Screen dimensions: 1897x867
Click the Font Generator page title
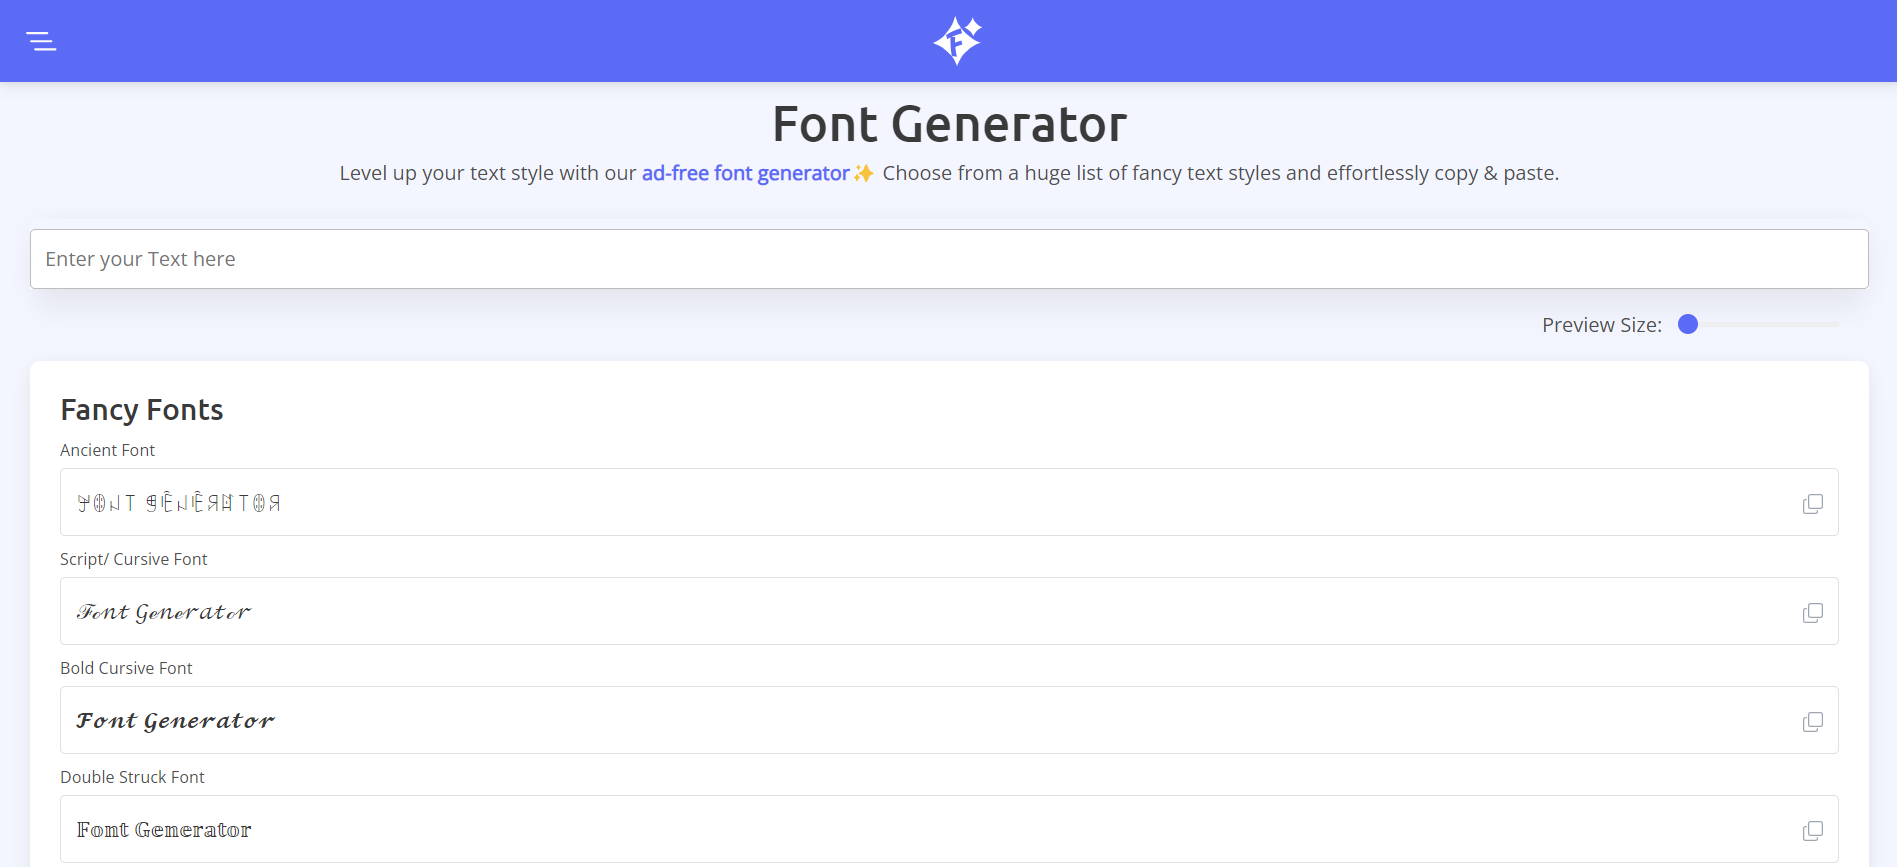pyautogui.click(x=949, y=124)
